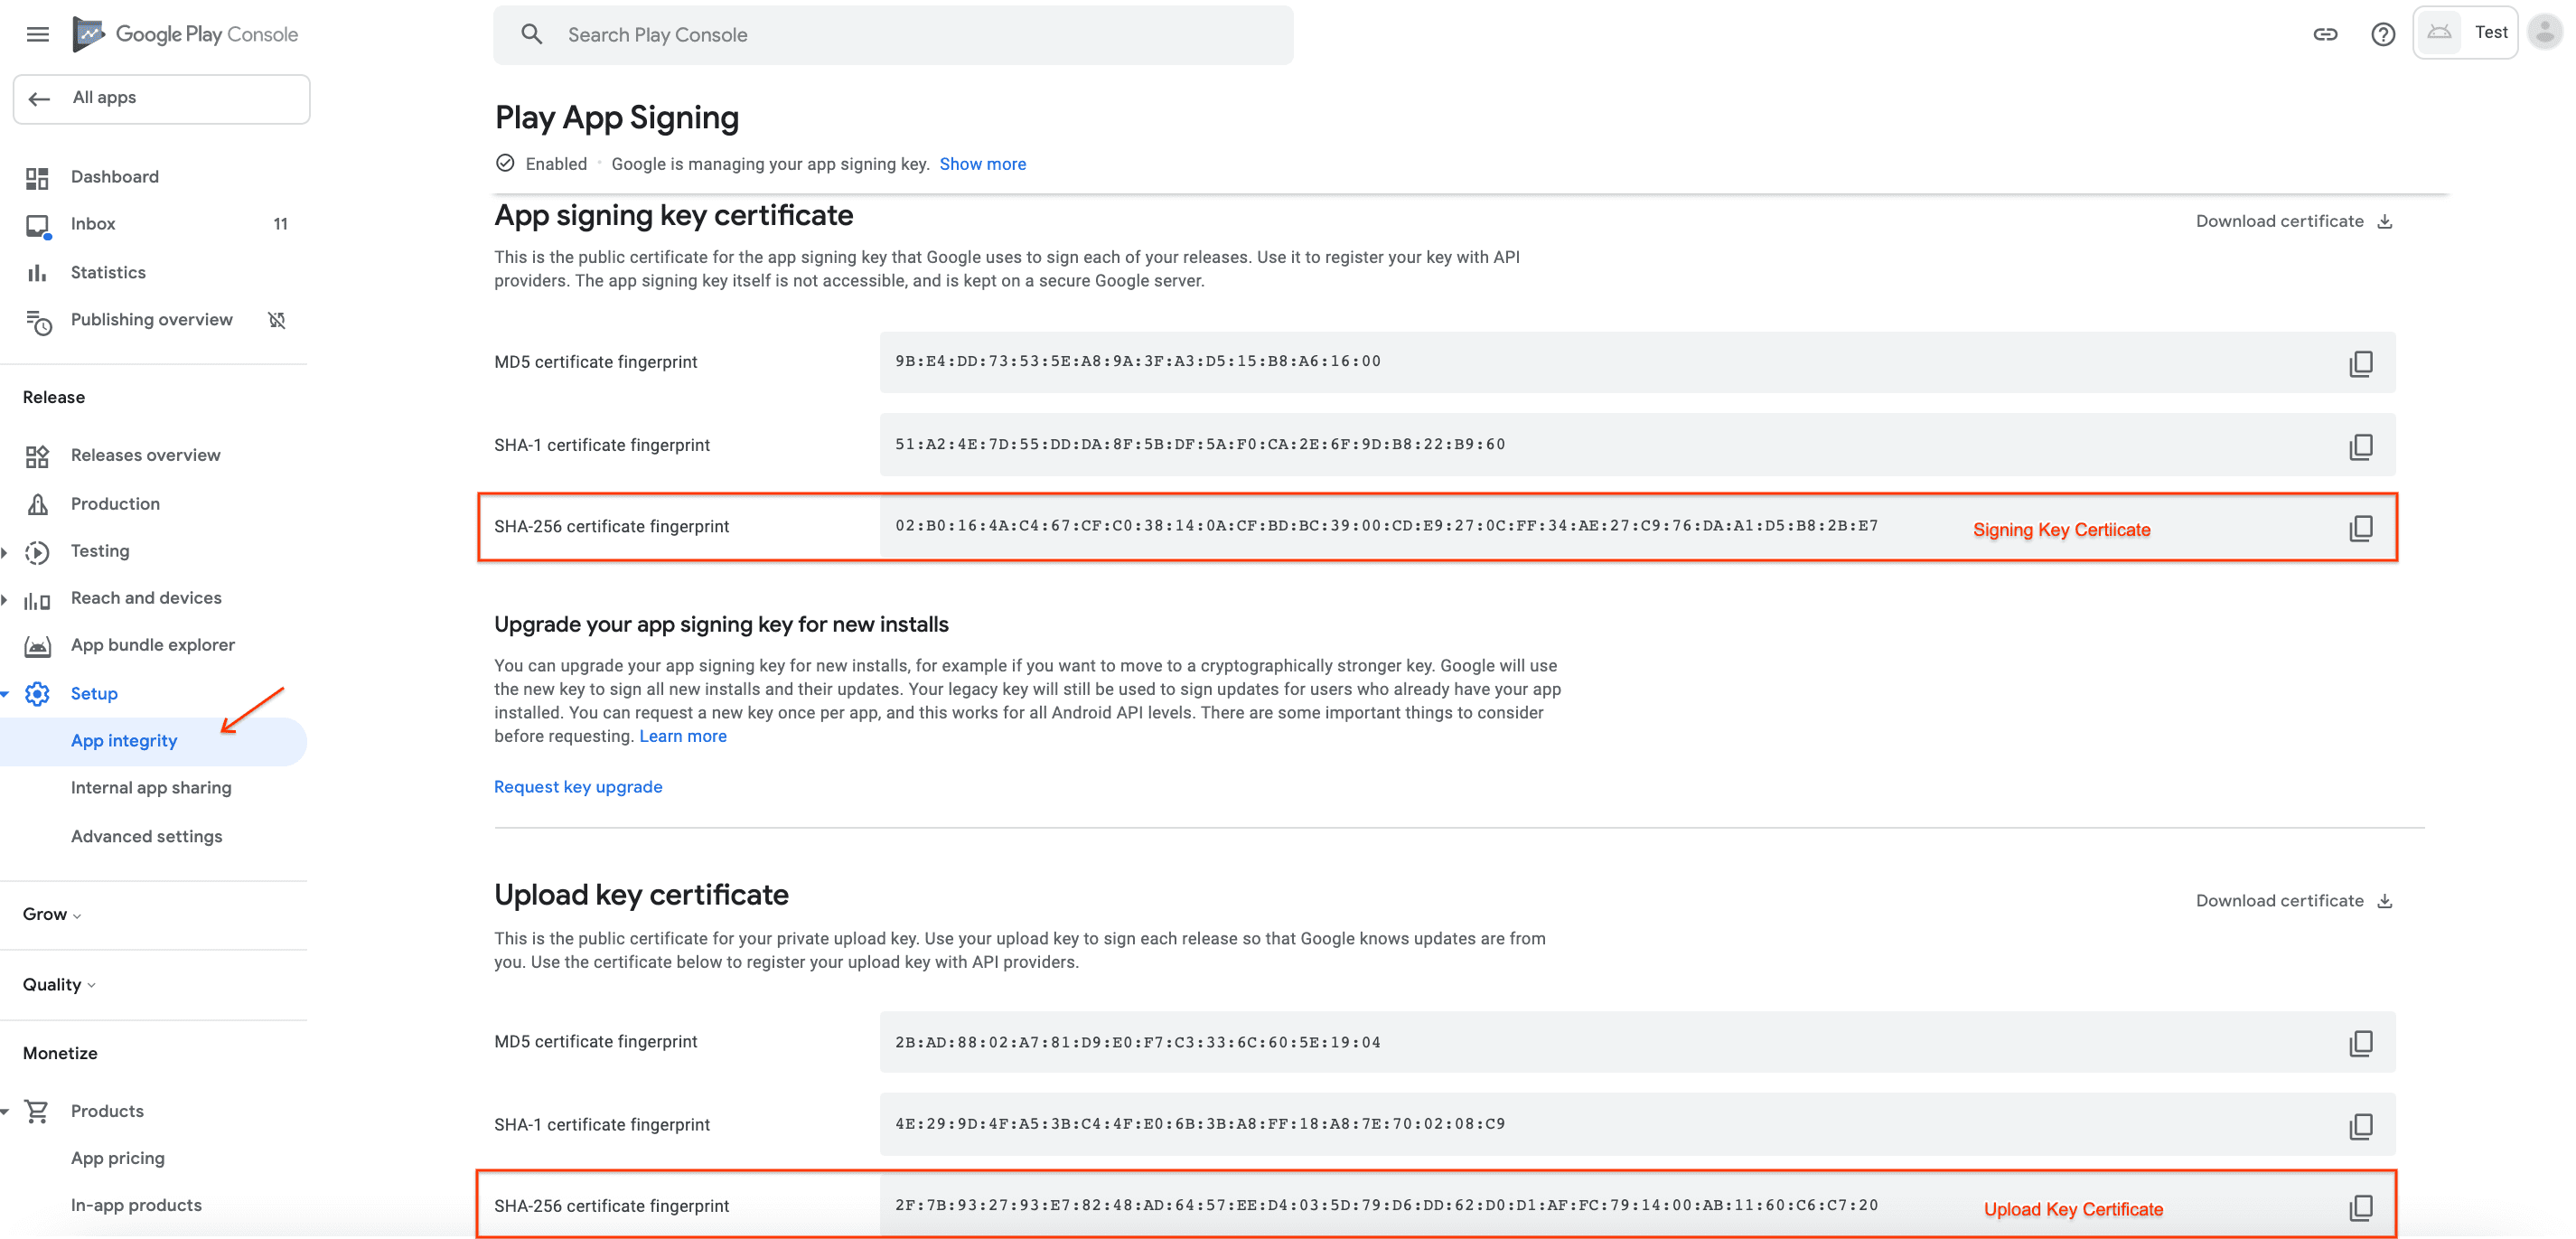Select the App integrity menu item
The width and height of the screenshot is (2576, 1239).
pos(123,741)
